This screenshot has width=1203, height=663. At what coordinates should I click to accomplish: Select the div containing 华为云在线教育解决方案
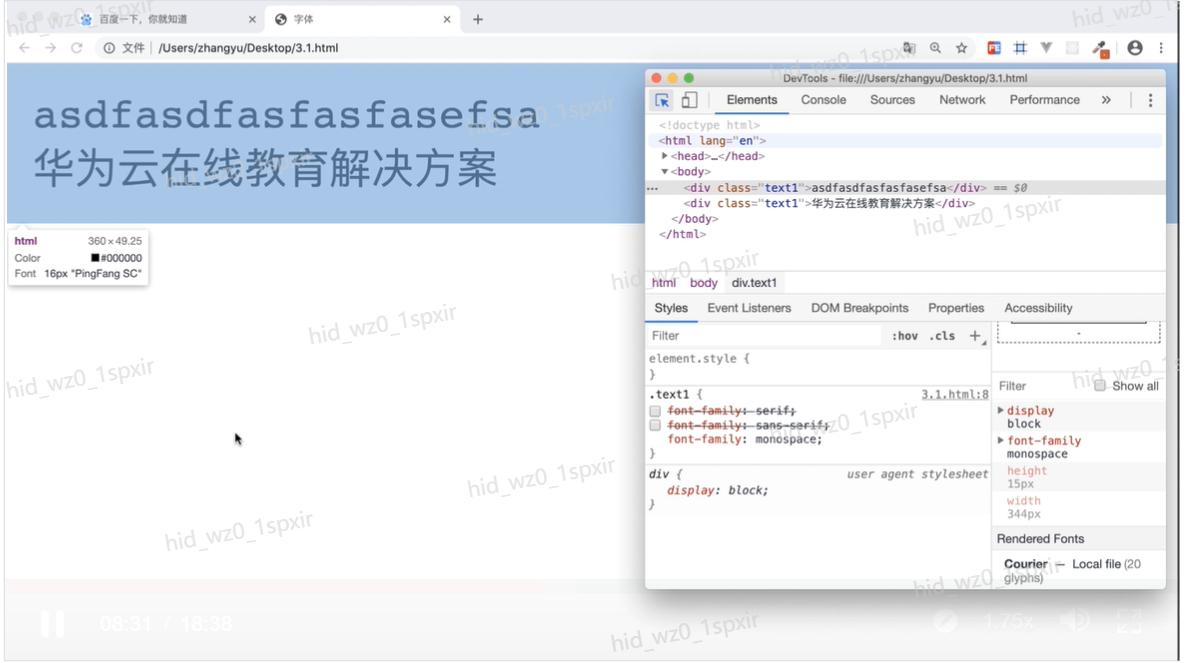tap(829, 203)
